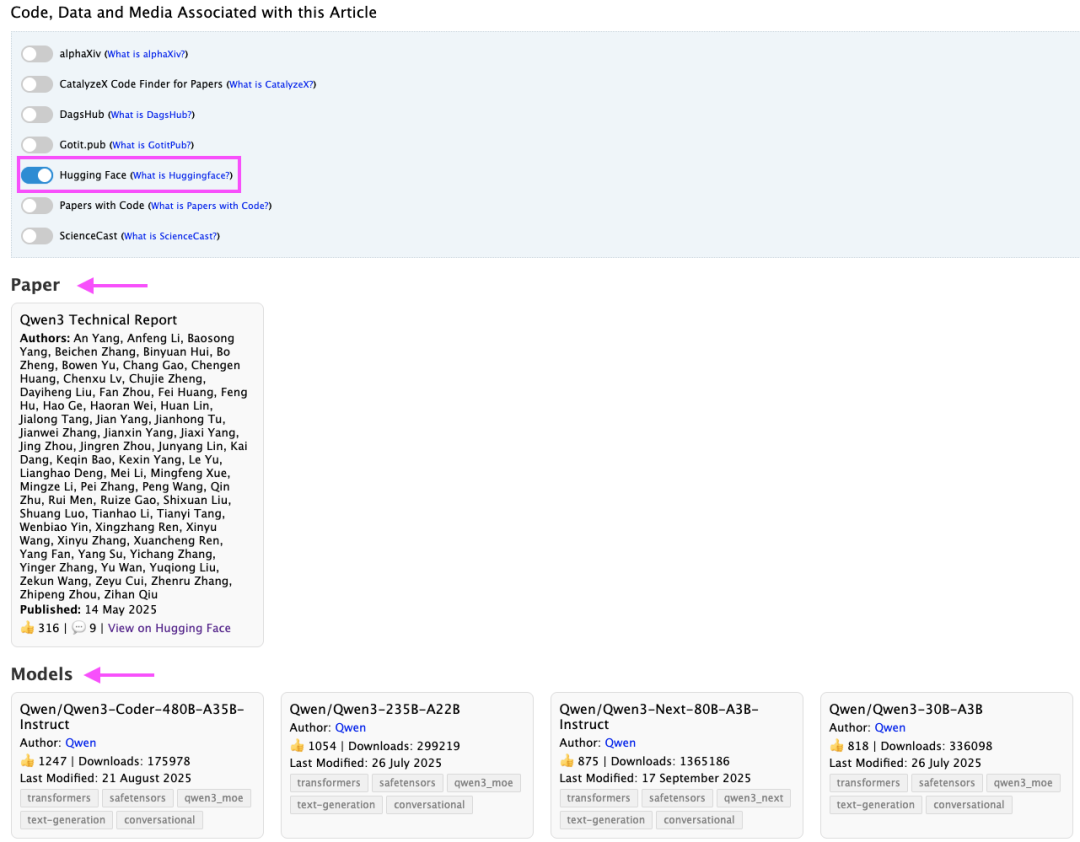Open the 'What is CatalyzeX?' link

pos(271,84)
